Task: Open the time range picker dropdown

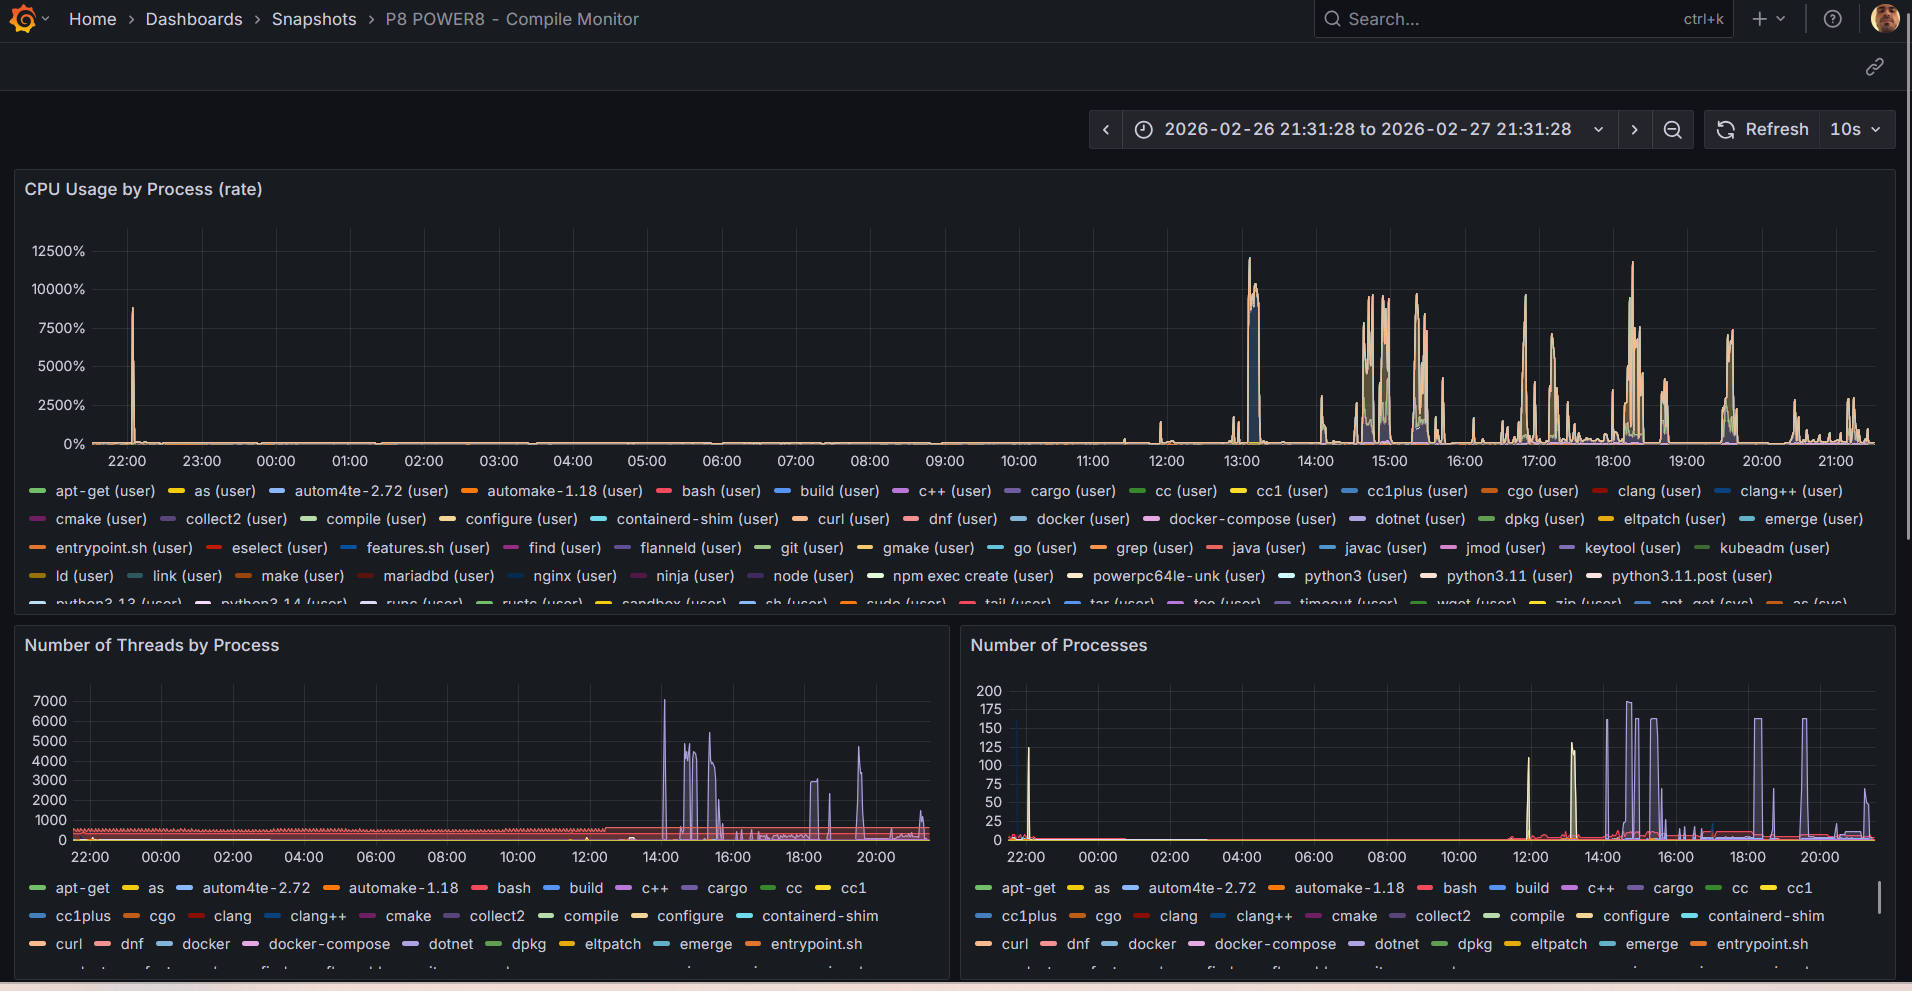Action: pos(1598,129)
